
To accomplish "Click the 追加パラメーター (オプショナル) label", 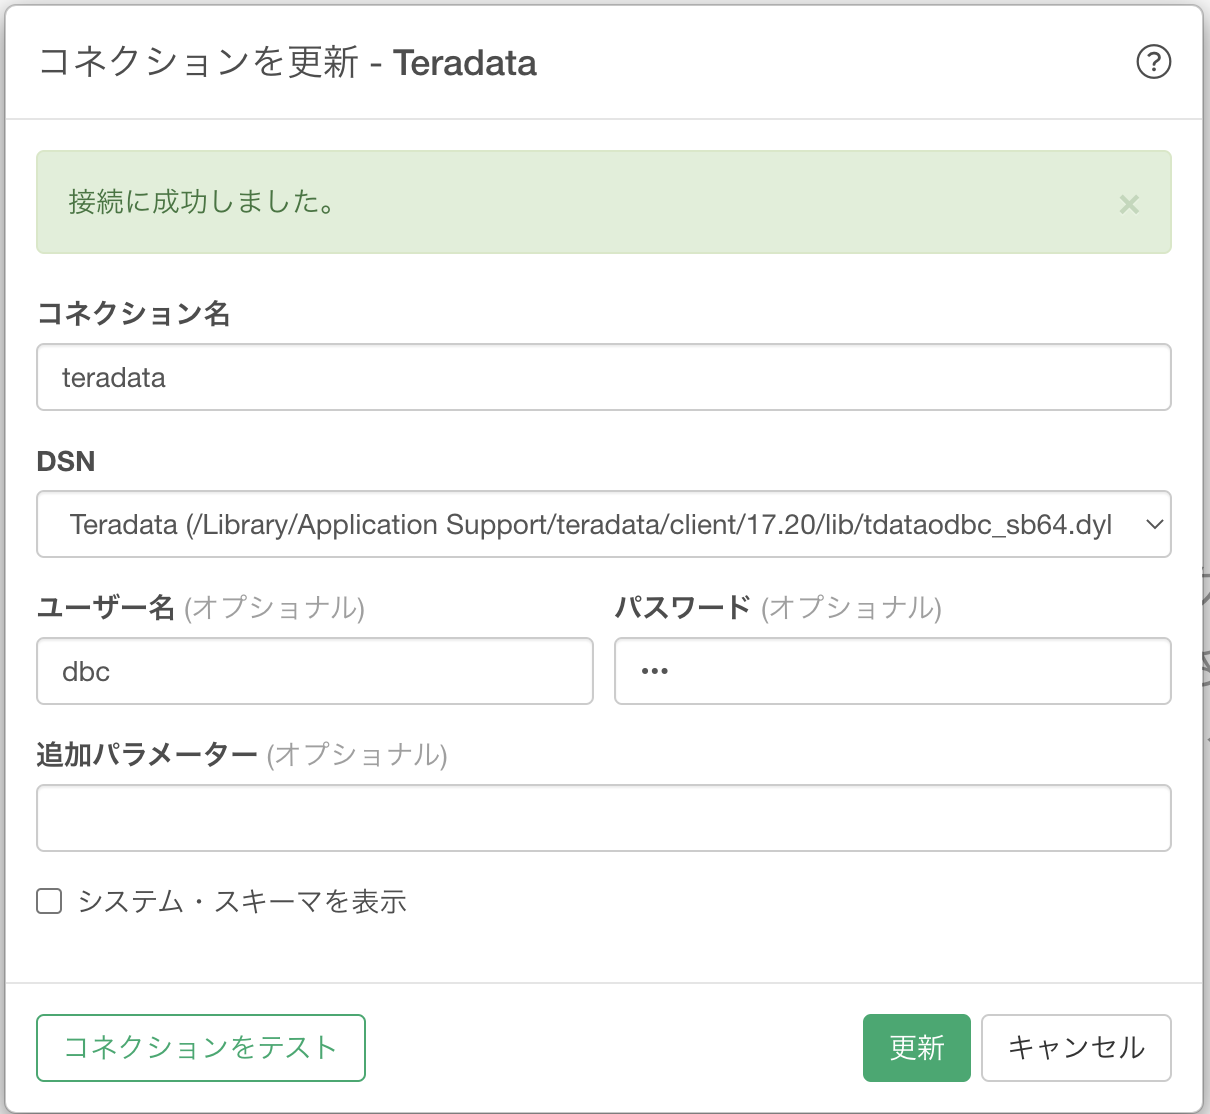I will point(242,754).
